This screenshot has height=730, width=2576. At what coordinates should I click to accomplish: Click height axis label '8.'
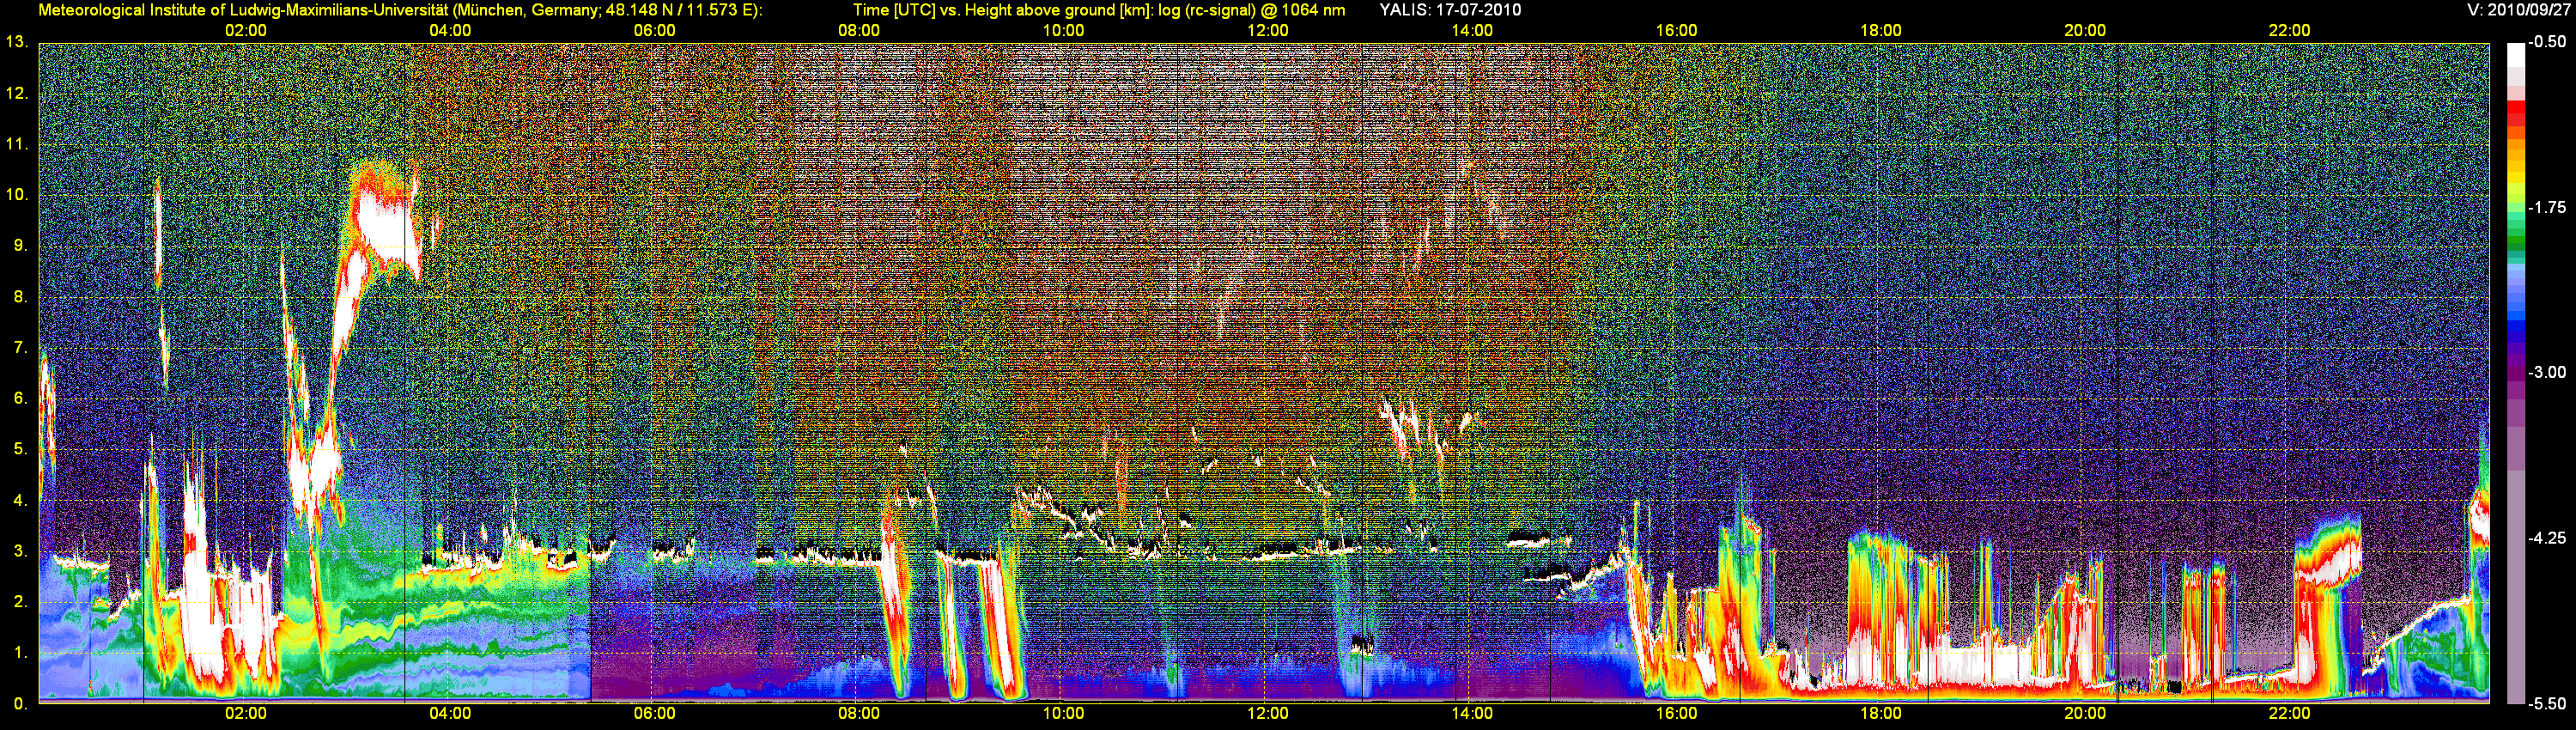(x=20, y=296)
